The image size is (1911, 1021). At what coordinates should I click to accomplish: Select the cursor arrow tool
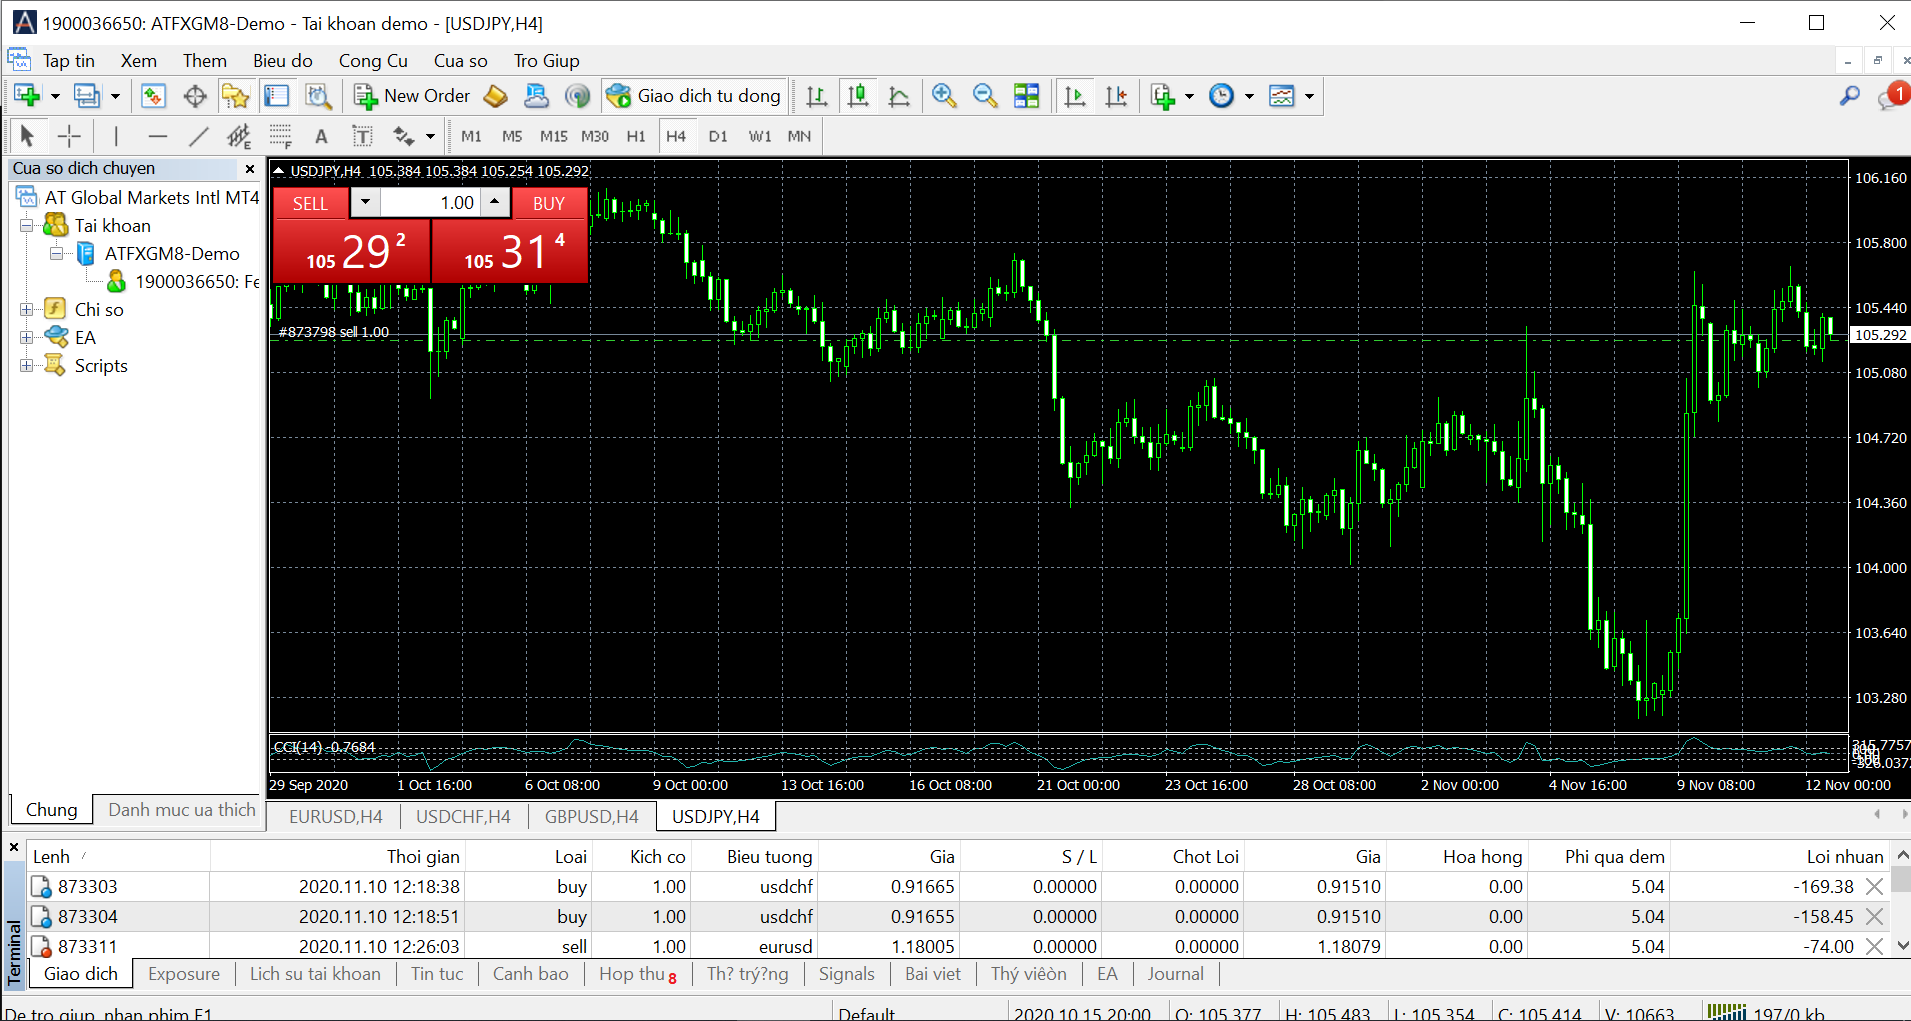[27, 136]
